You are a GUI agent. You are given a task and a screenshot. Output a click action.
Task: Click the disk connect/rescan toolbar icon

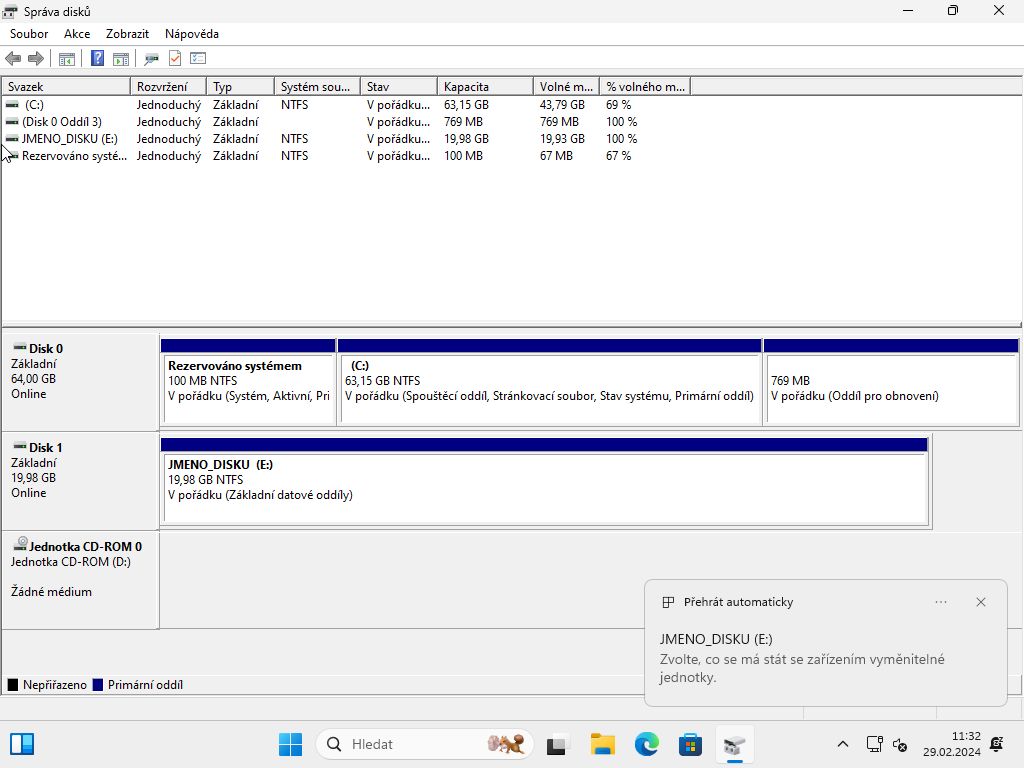coord(152,59)
